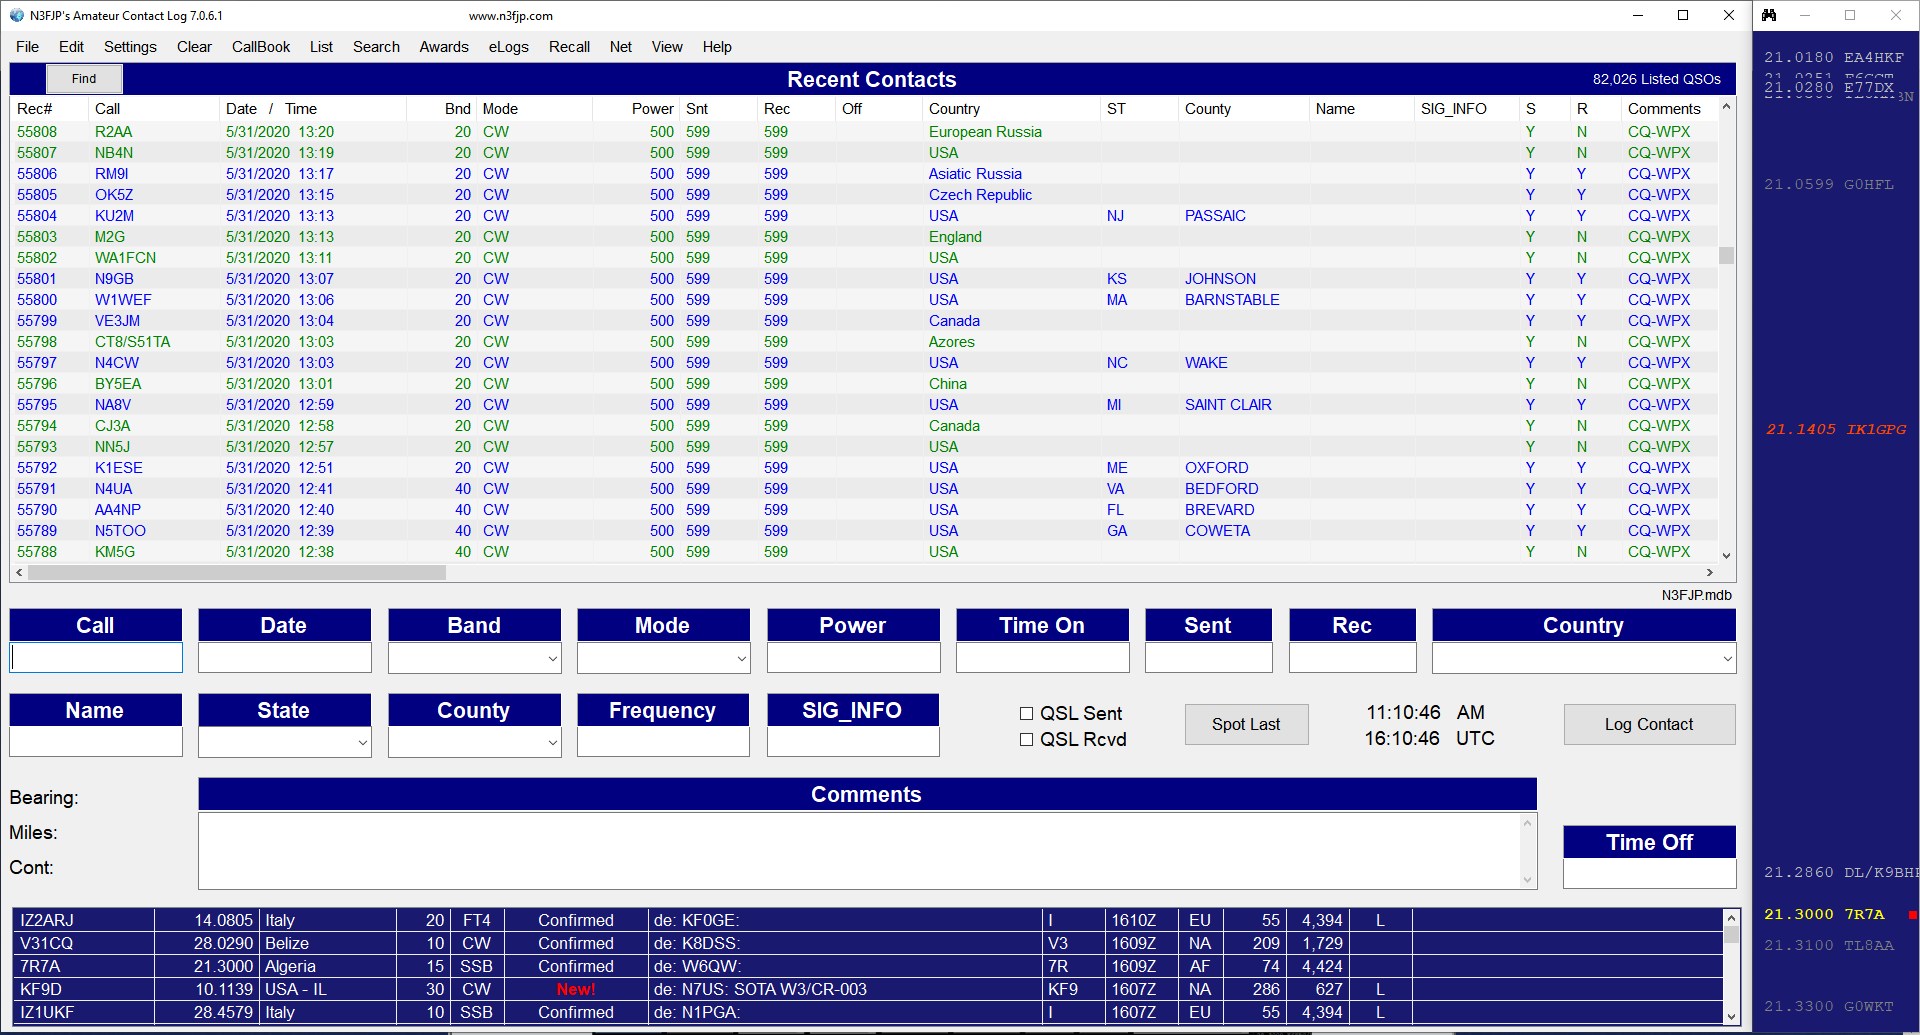Click into the Date input field
Image resolution: width=1920 pixels, height=1035 pixels.
tap(285, 657)
